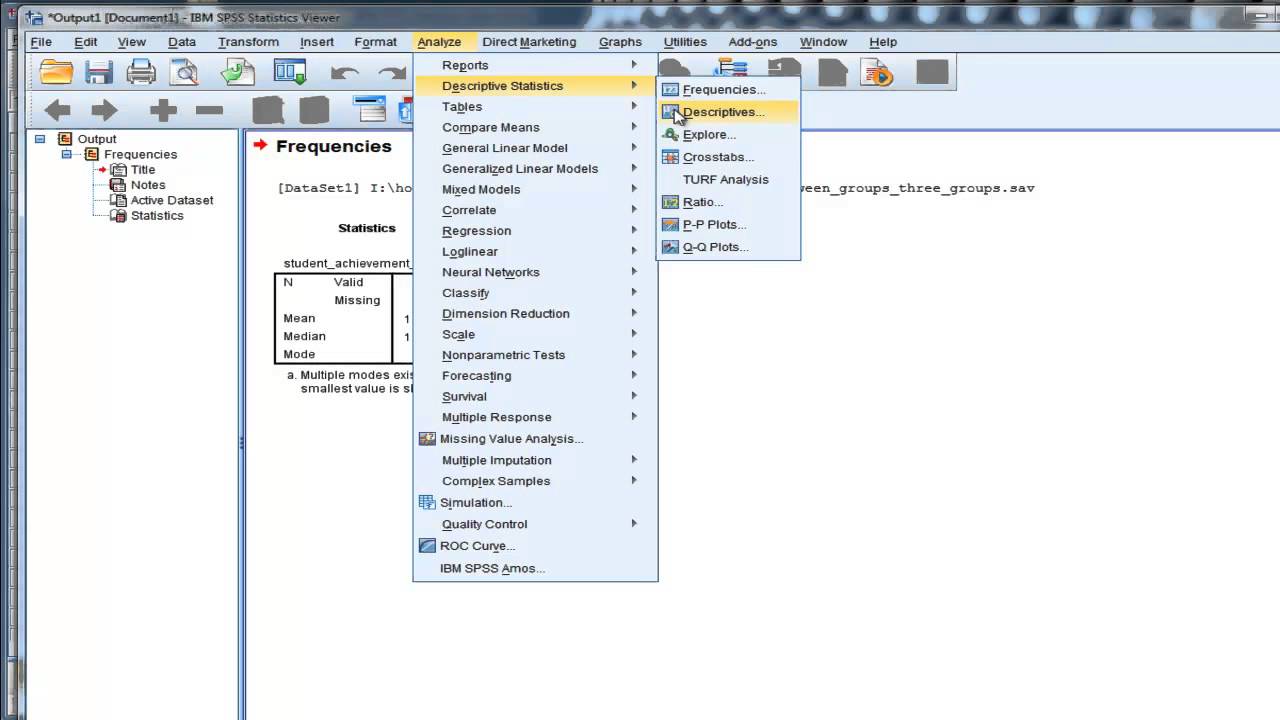The height and width of the screenshot is (720, 1280).
Task: Expand the Nonparametric Tests submenu arrow
Action: tap(634, 354)
